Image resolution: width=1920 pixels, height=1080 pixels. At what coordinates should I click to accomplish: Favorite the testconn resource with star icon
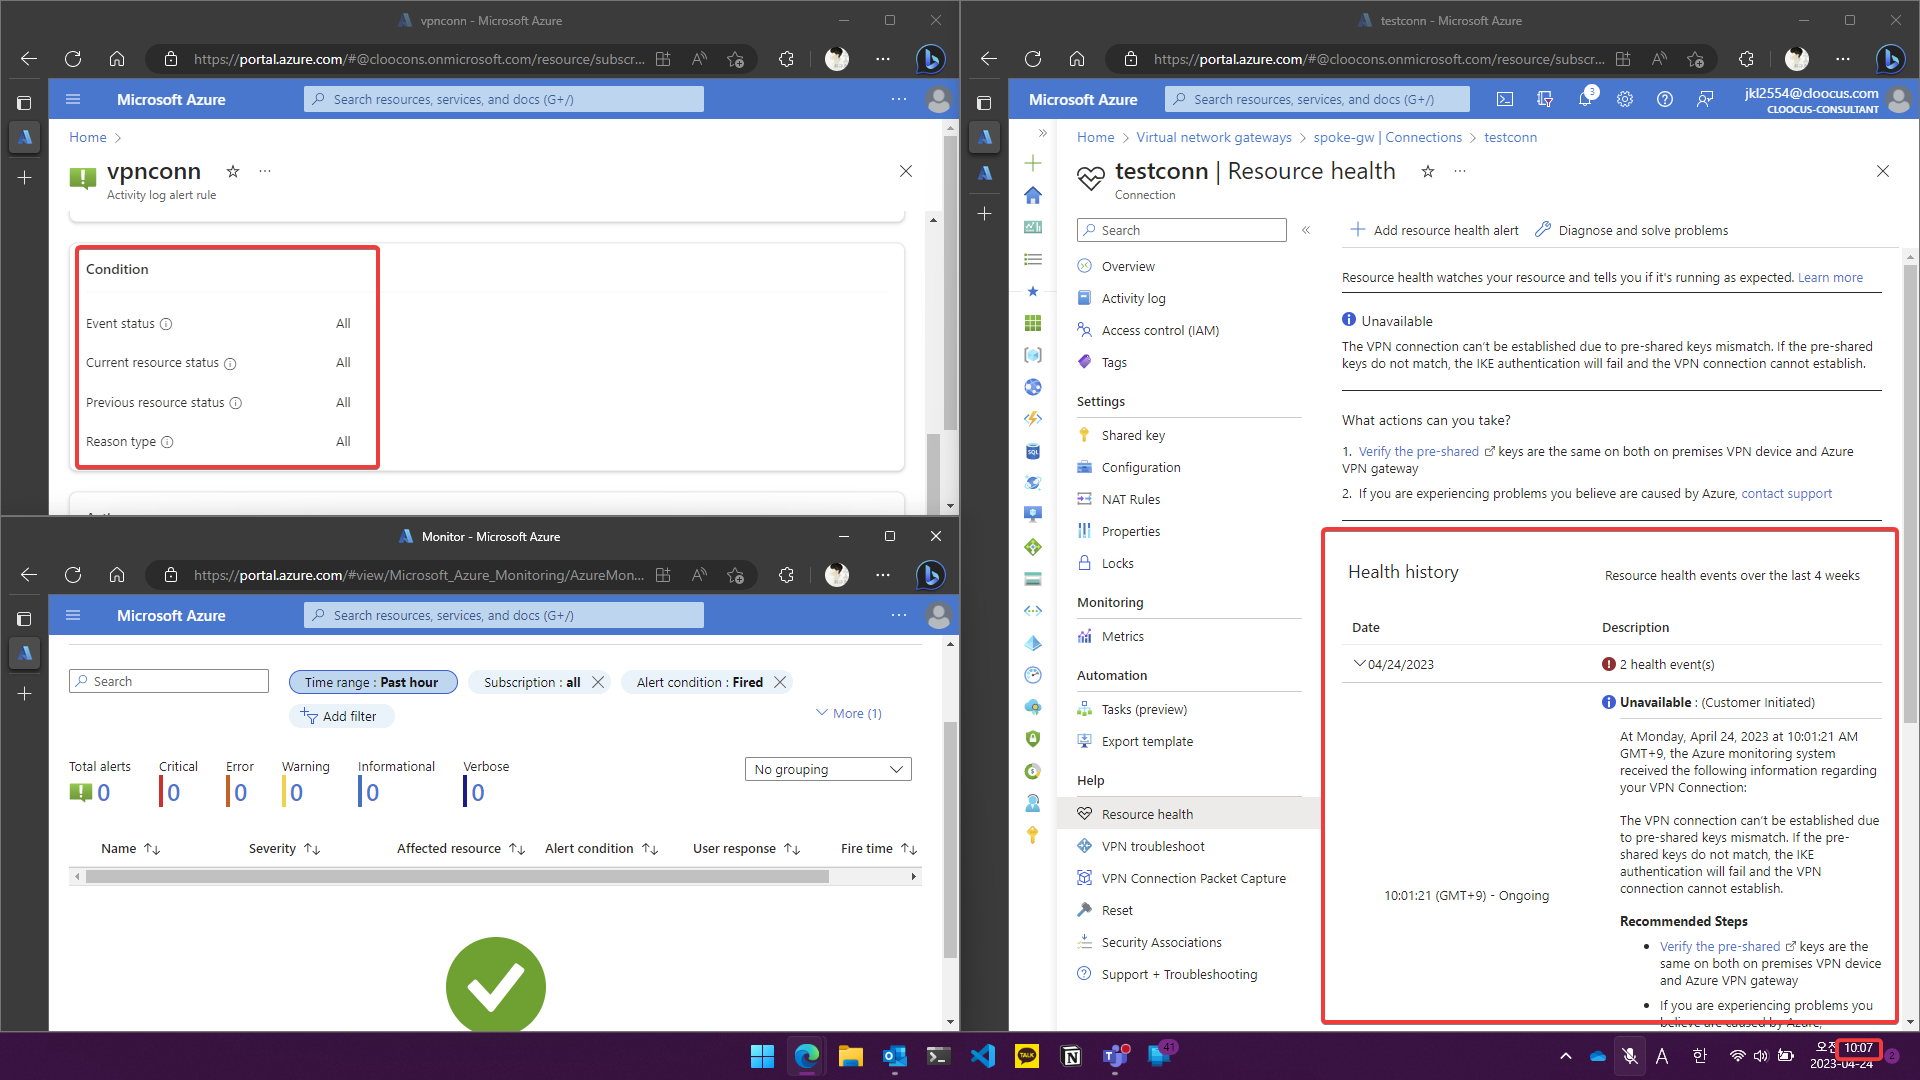1428,172
